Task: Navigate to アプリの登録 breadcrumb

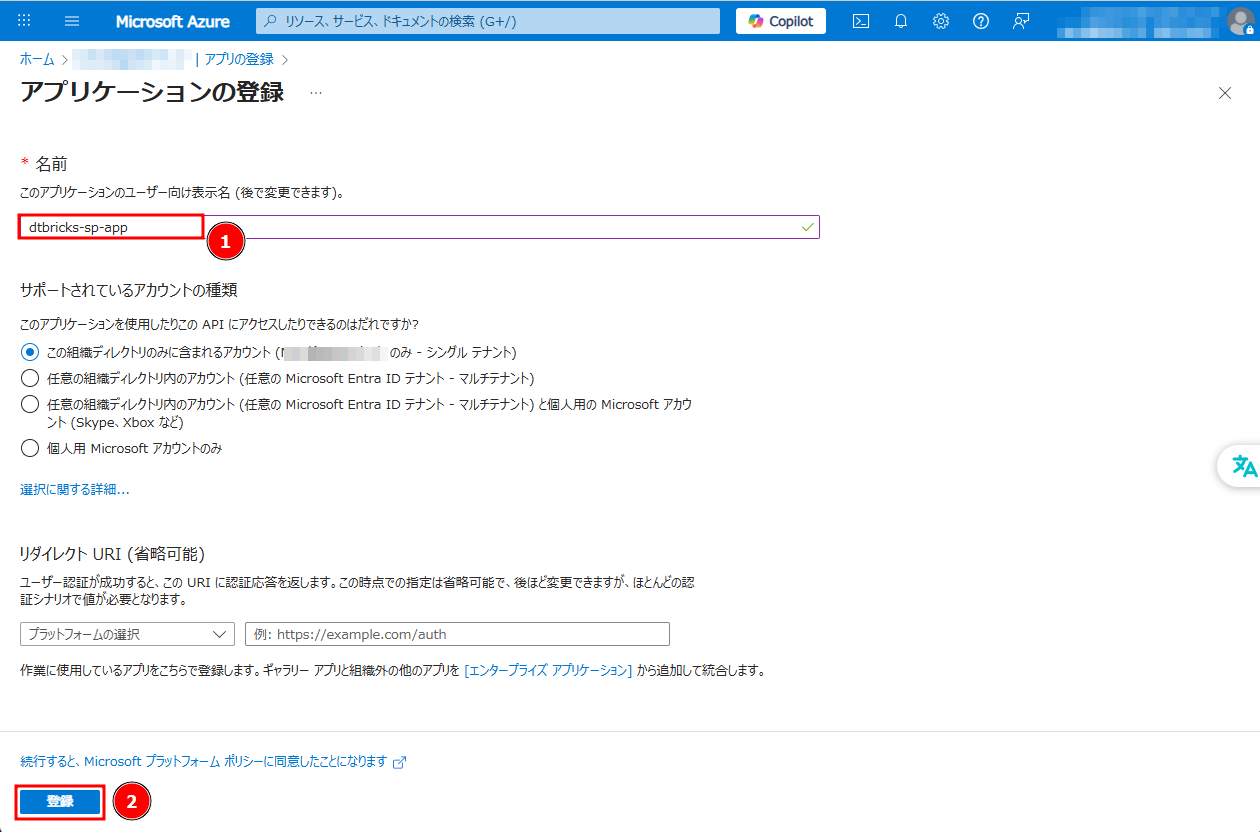Action: pos(239,60)
